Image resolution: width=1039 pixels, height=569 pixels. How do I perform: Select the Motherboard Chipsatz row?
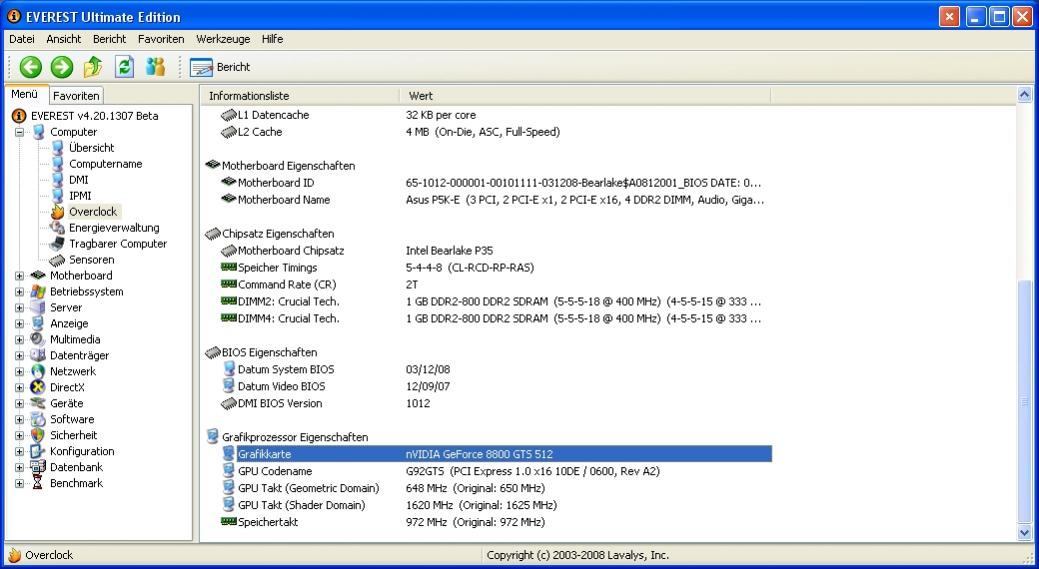coord(496,250)
